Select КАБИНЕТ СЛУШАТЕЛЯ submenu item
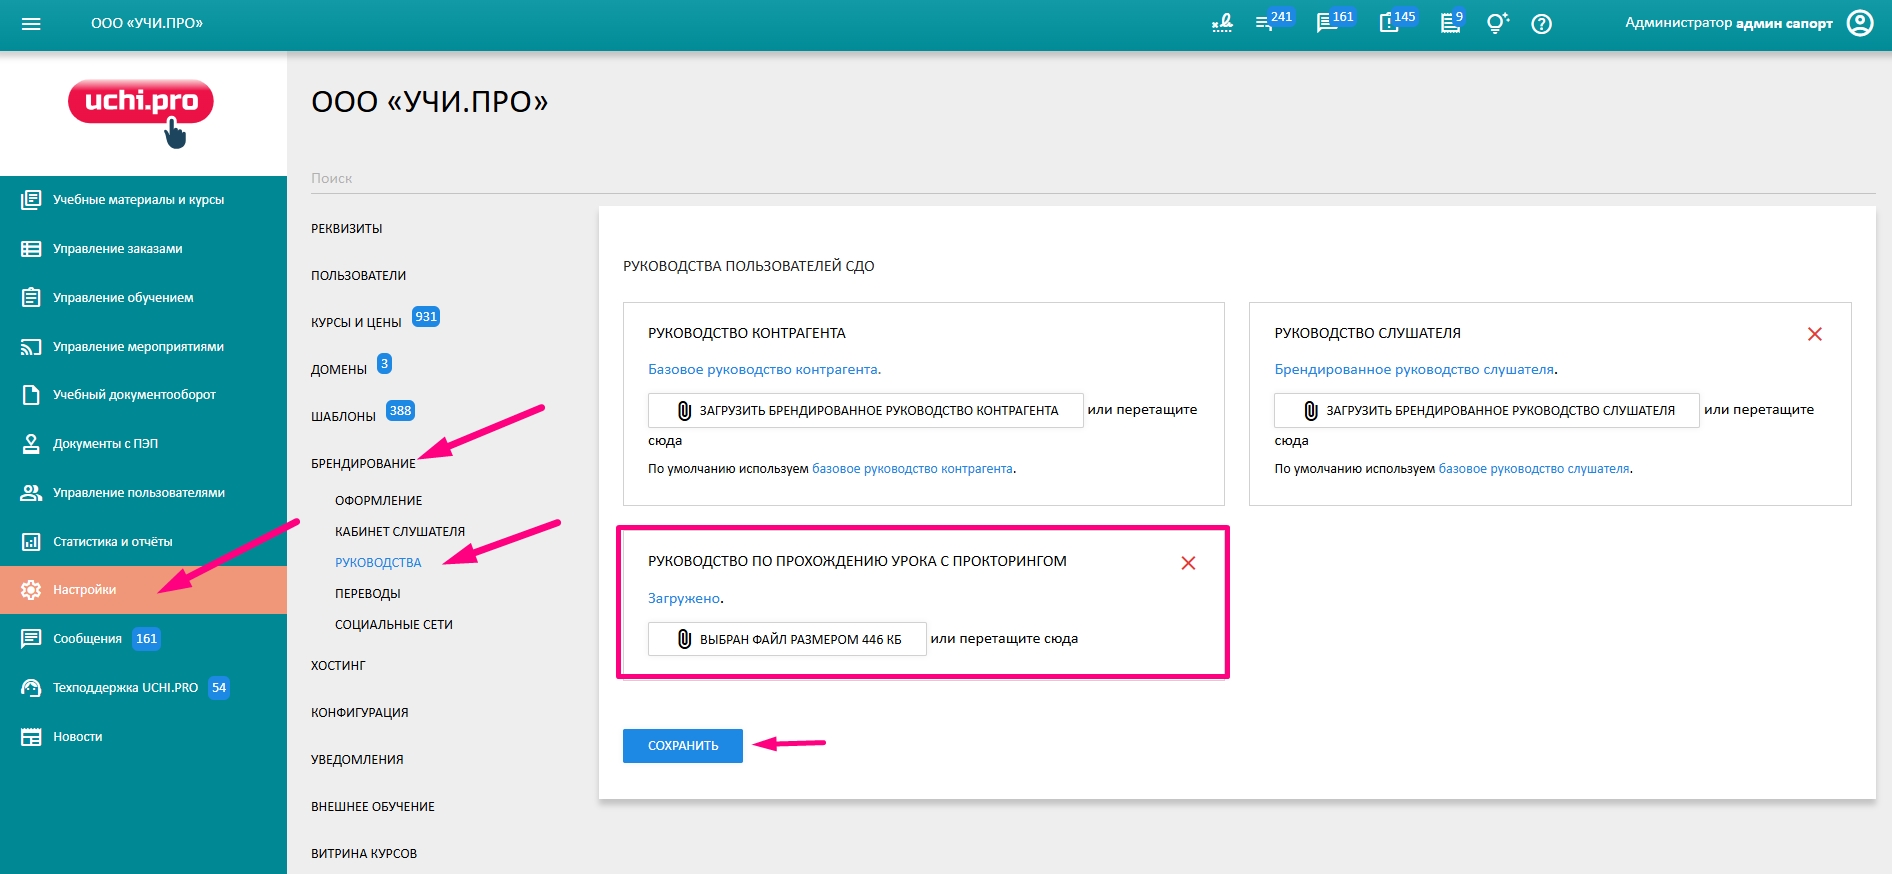The image size is (1892, 874). pyautogui.click(x=400, y=532)
